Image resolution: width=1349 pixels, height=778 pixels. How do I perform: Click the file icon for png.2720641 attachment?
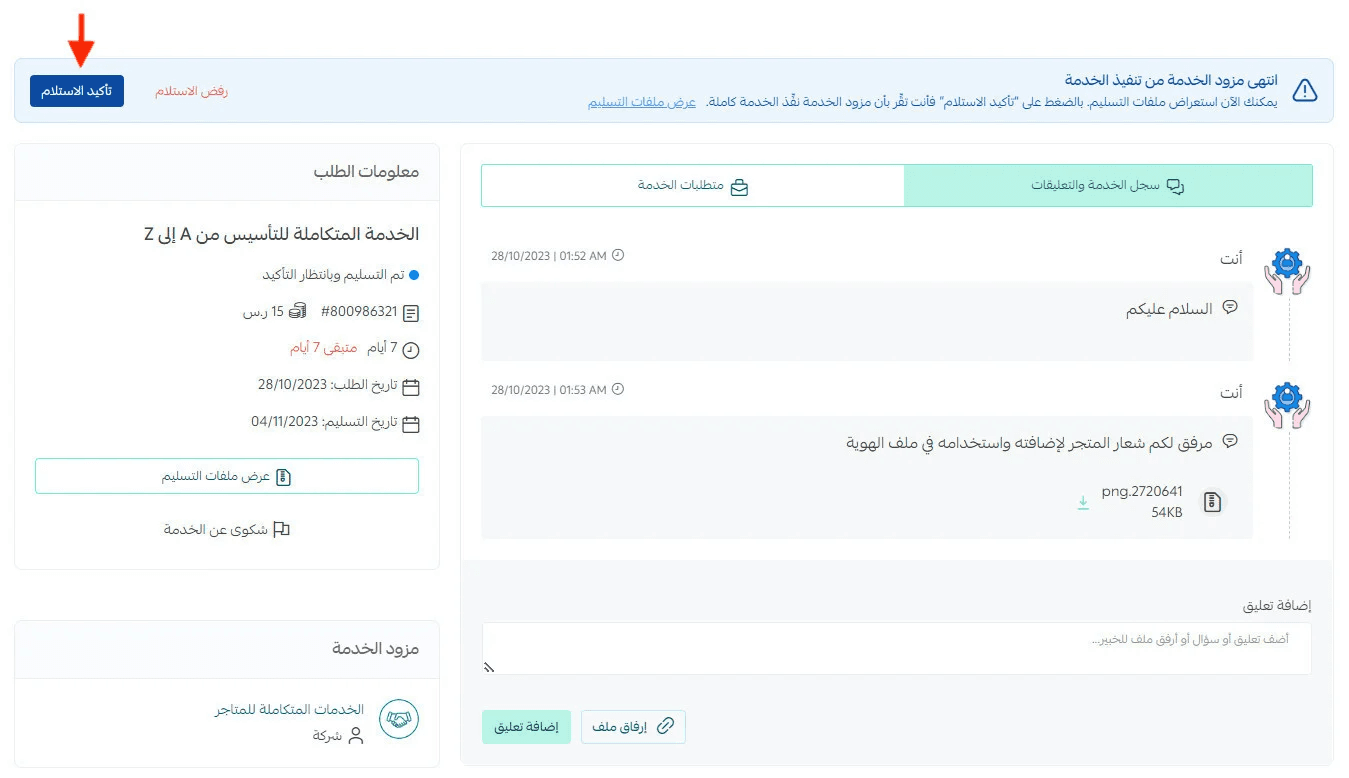[x=1212, y=502]
